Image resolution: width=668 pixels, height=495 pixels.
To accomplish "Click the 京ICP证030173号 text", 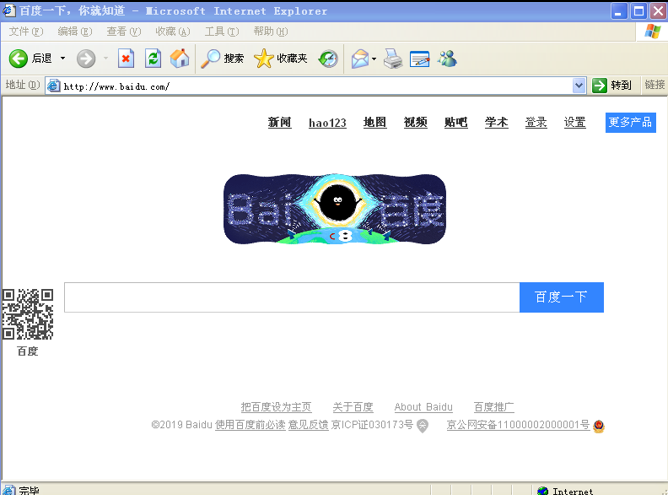I will coord(372,425).
